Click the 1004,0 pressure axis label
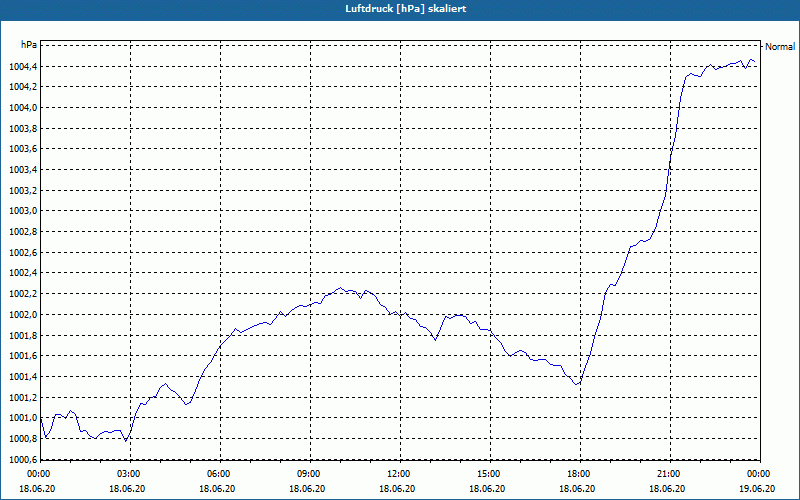800x500 pixels. [x=23, y=108]
